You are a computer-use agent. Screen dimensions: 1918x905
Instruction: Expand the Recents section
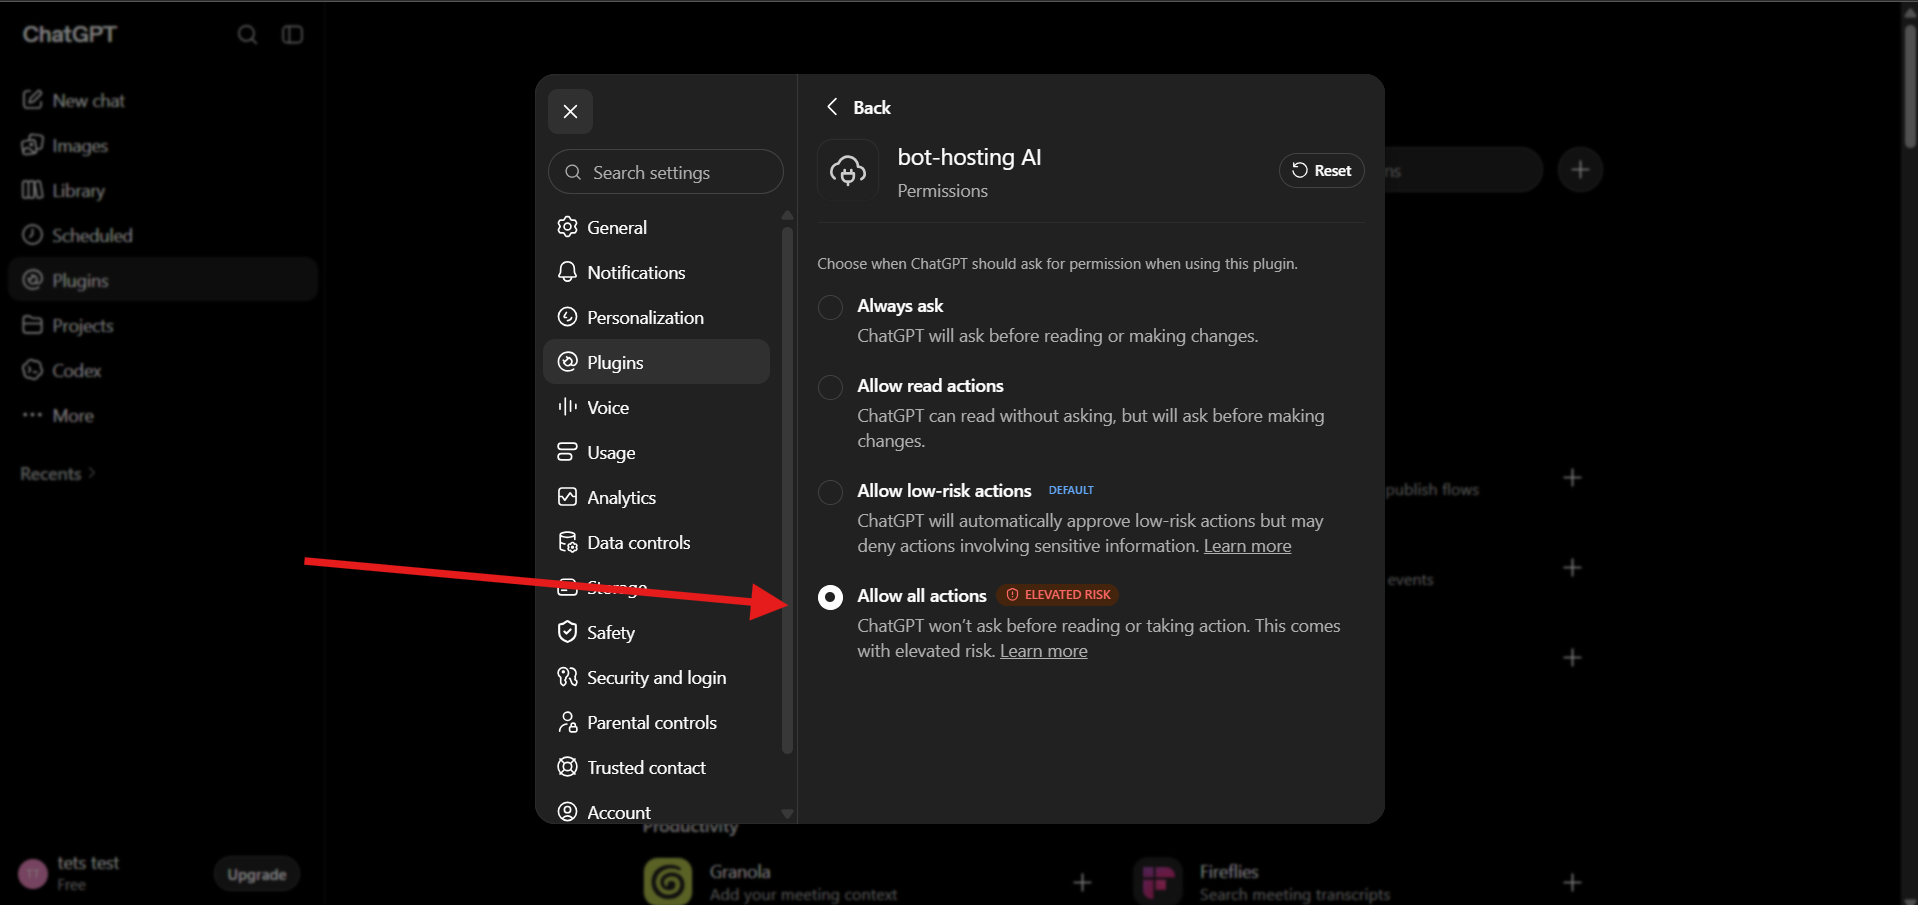[x=57, y=474]
